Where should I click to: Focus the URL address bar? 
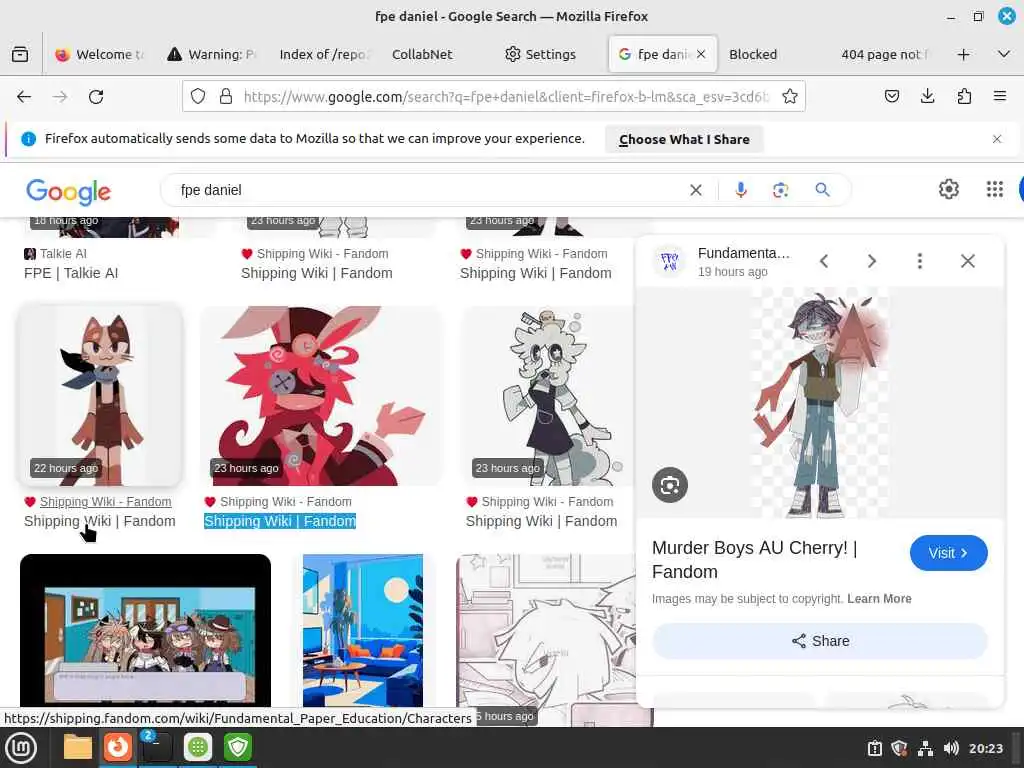pos(506,97)
